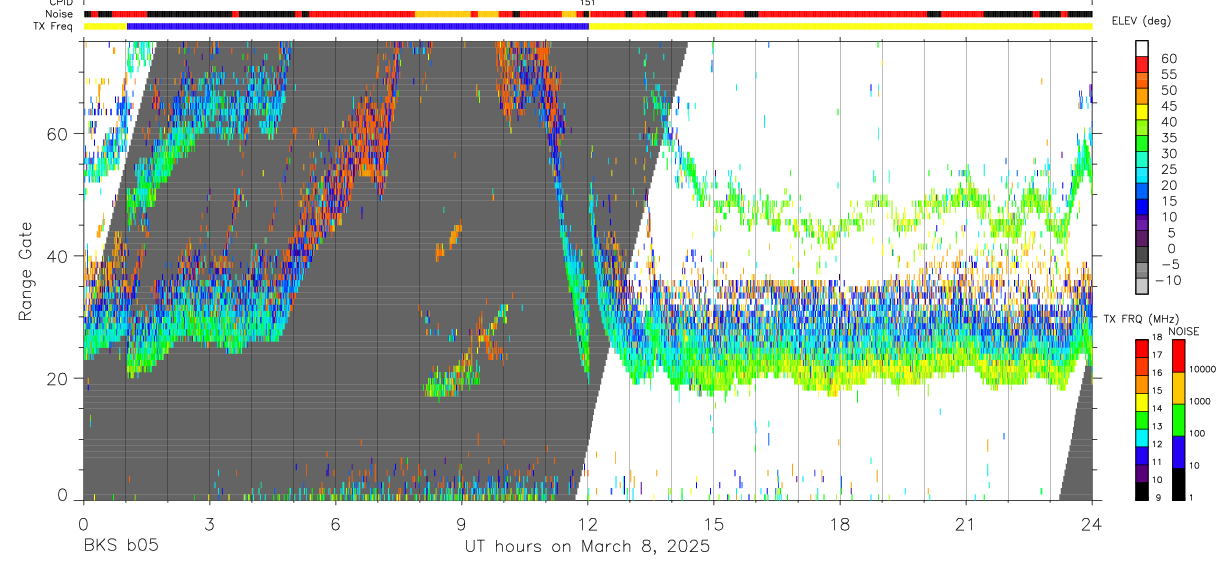Click the "9" tick on the UT hours axis
Viewport: 1228px width, 567px height.
tap(461, 524)
